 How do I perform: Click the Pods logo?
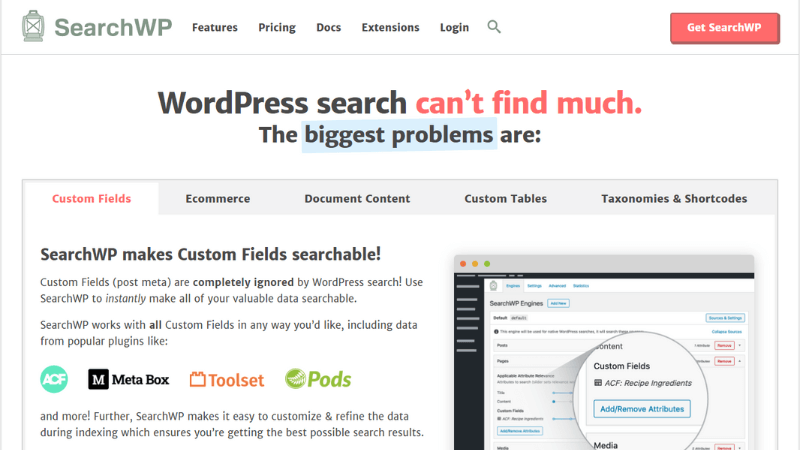pos(318,379)
